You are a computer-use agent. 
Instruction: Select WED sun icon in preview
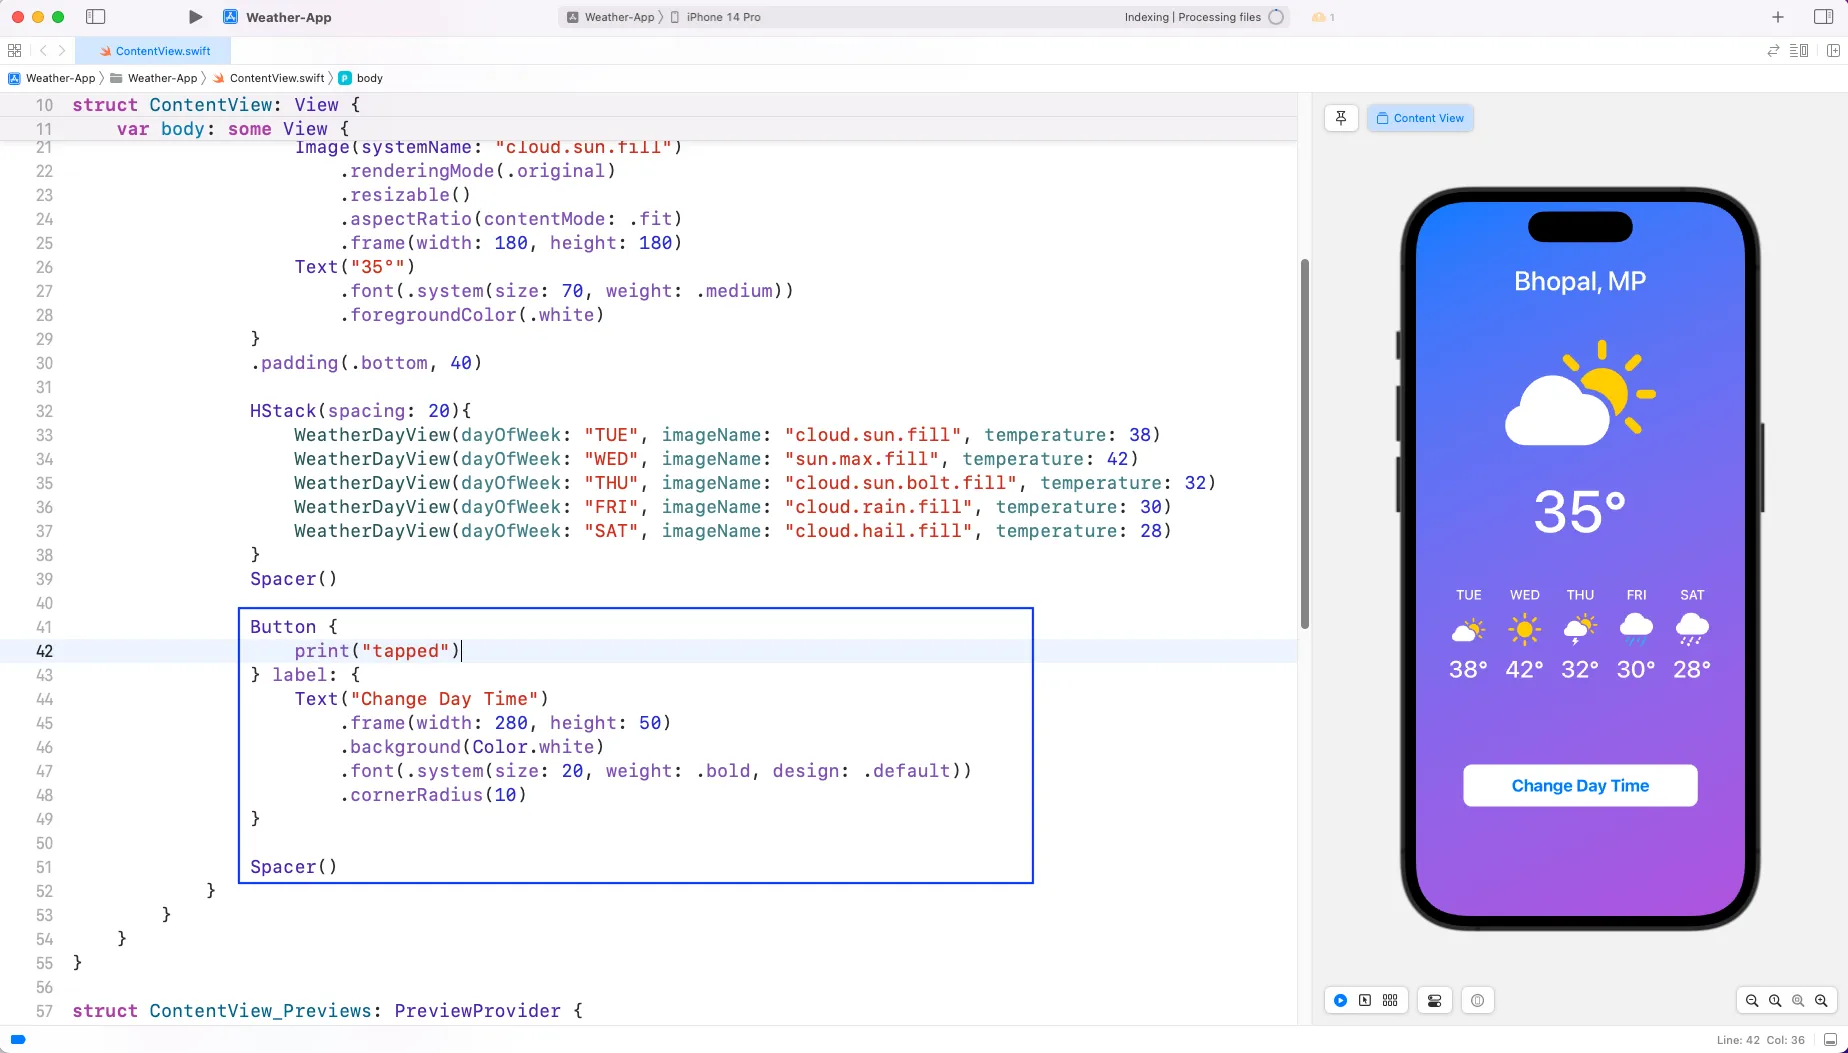tap(1524, 630)
